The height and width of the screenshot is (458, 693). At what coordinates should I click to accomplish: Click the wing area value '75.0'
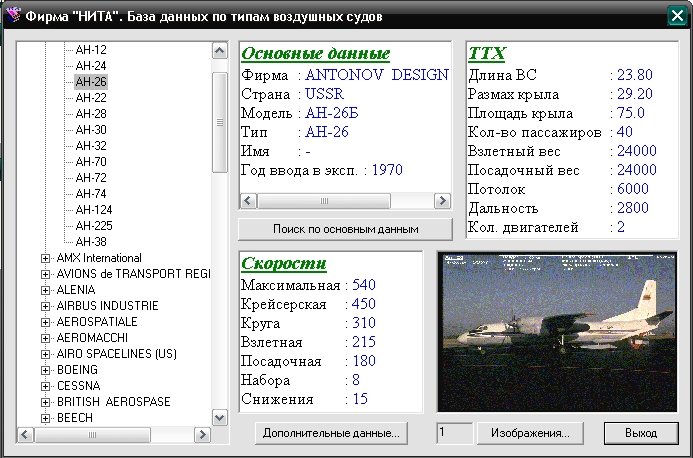click(631, 113)
